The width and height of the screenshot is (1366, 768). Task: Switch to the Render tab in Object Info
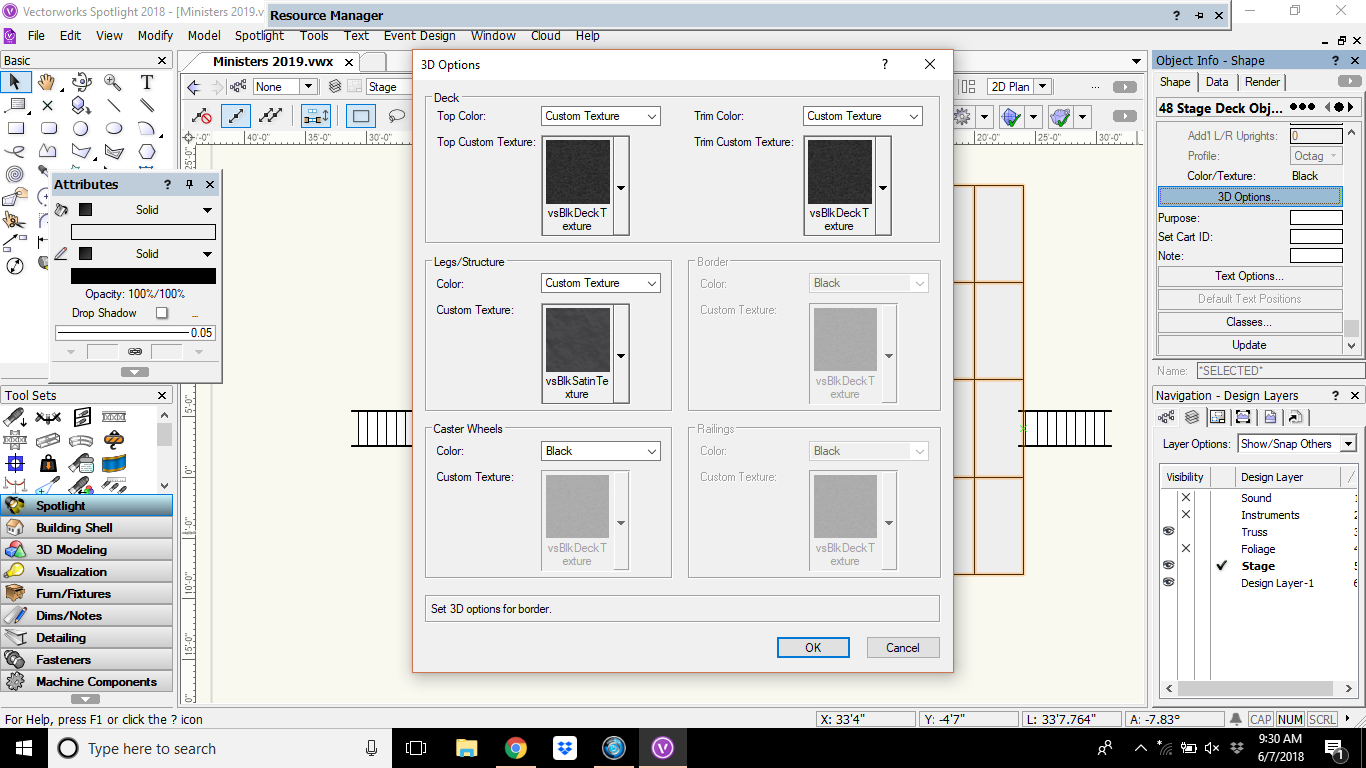(x=1262, y=82)
